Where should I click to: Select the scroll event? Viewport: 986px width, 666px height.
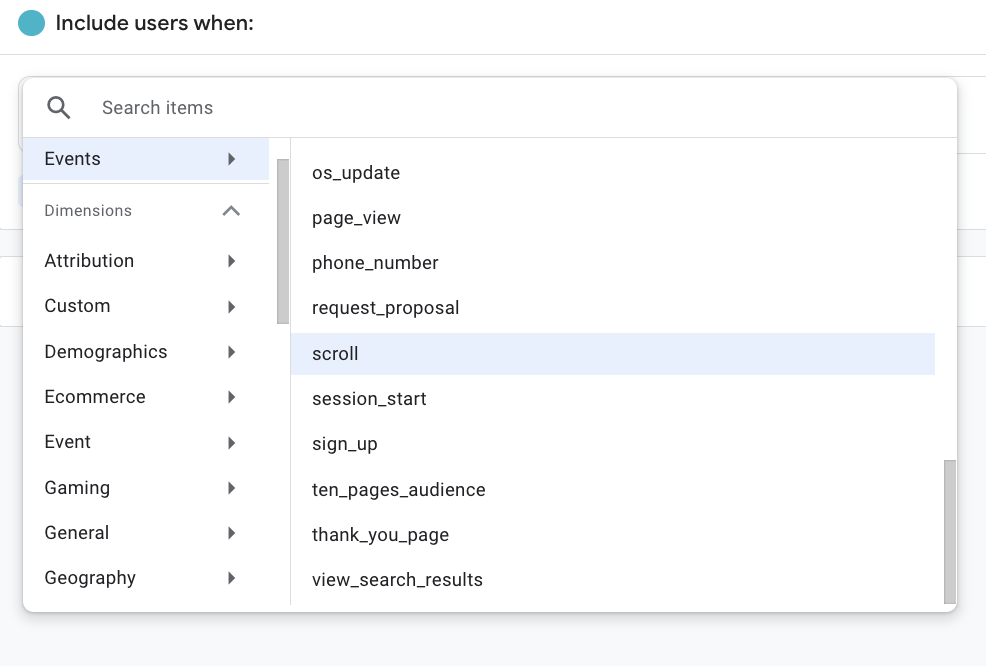click(613, 354)
